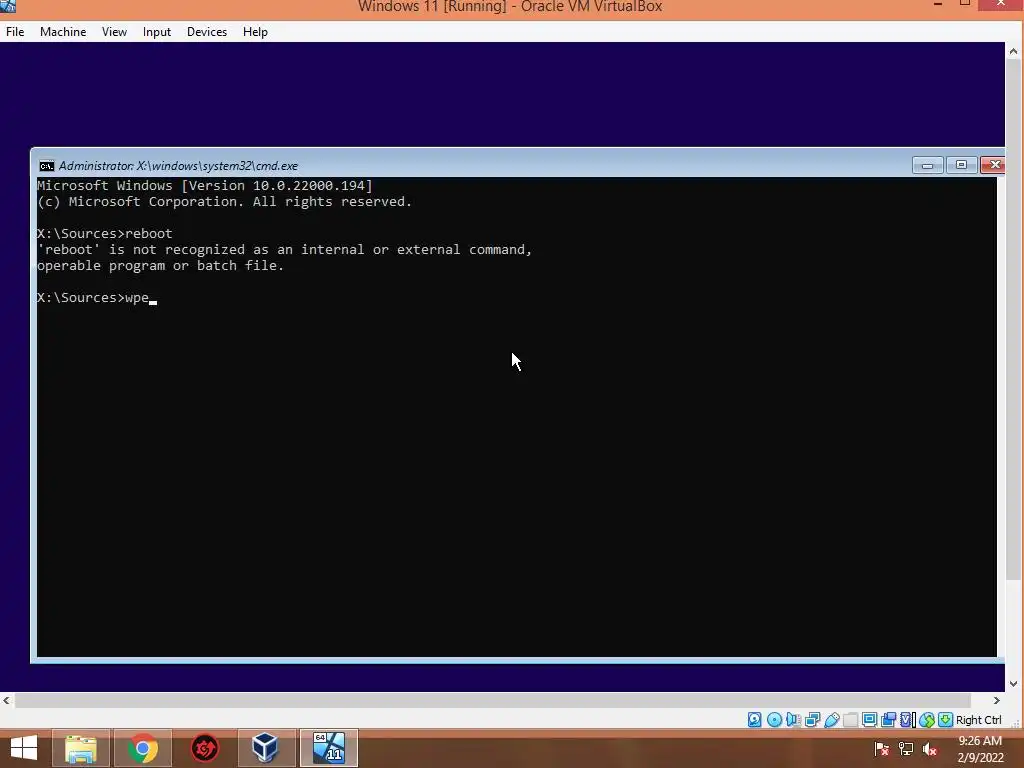Viewport: 1024px width, 768px height.
Task: Click the audio indicator in VirtualBox status bar
Action: 793,720
